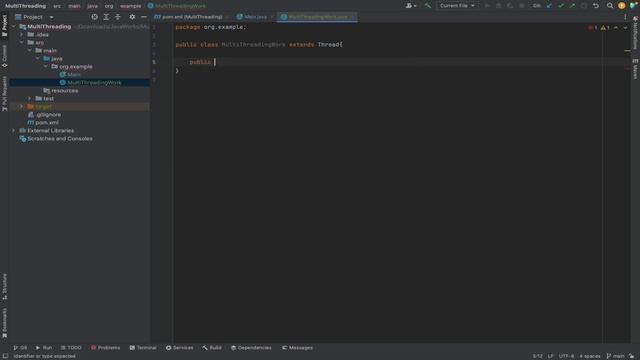The height and width of the screenshot is (360, 640).
Task: Collapse the main folder in tree
Action: [x=30, y=51]
